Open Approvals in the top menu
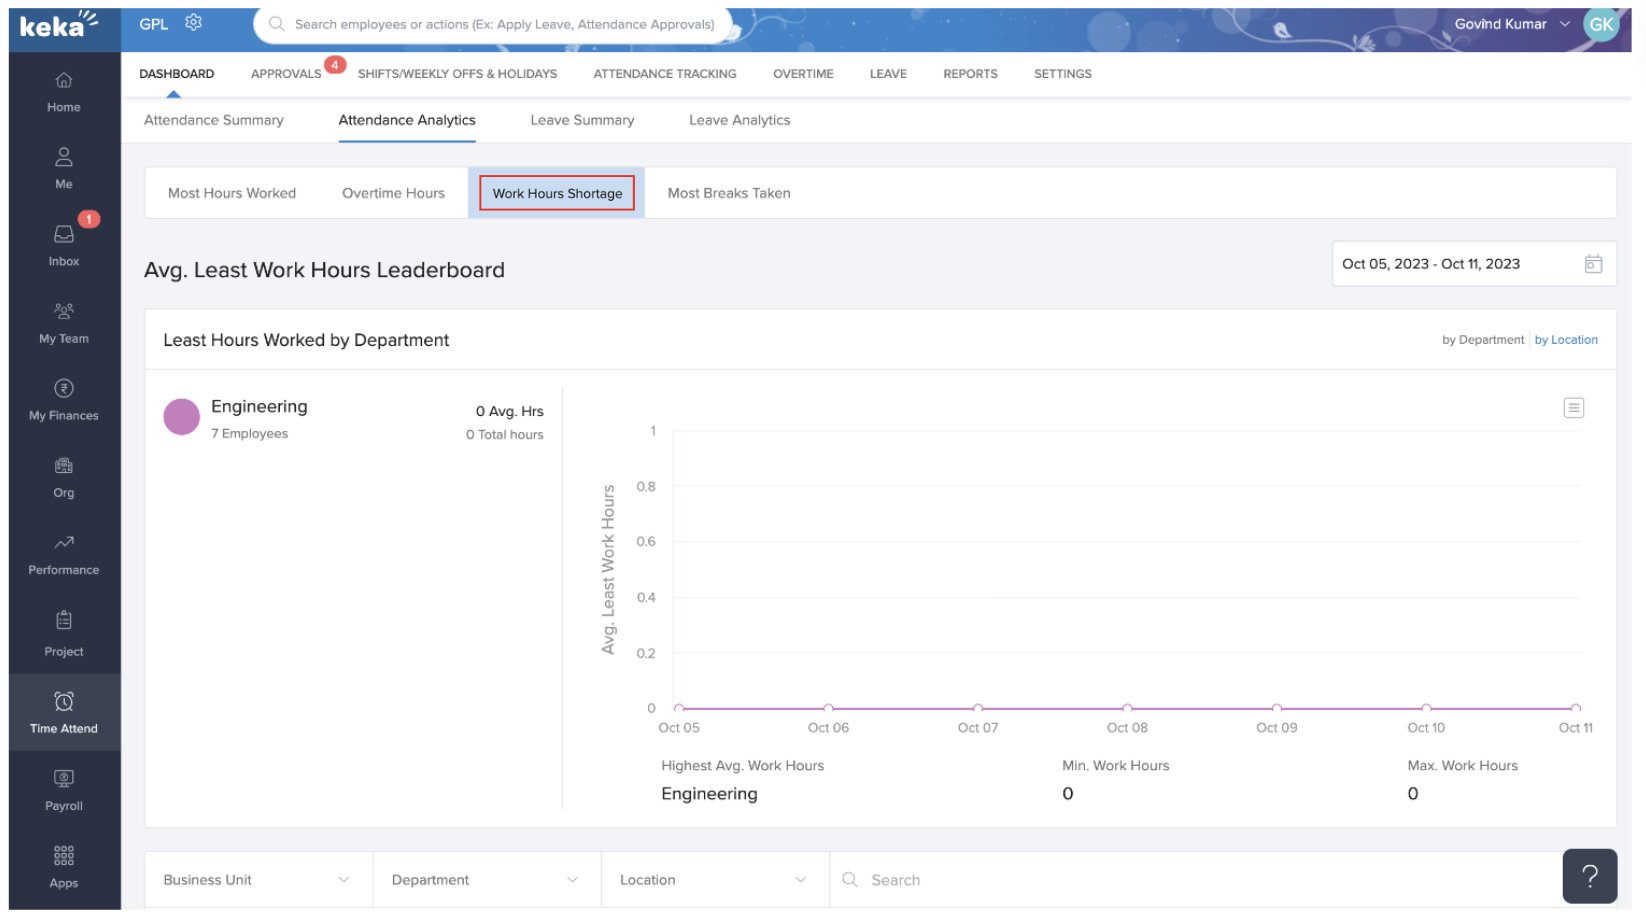Image resolution: width=1646 pixels, height=918 pixels. (286, 74)
